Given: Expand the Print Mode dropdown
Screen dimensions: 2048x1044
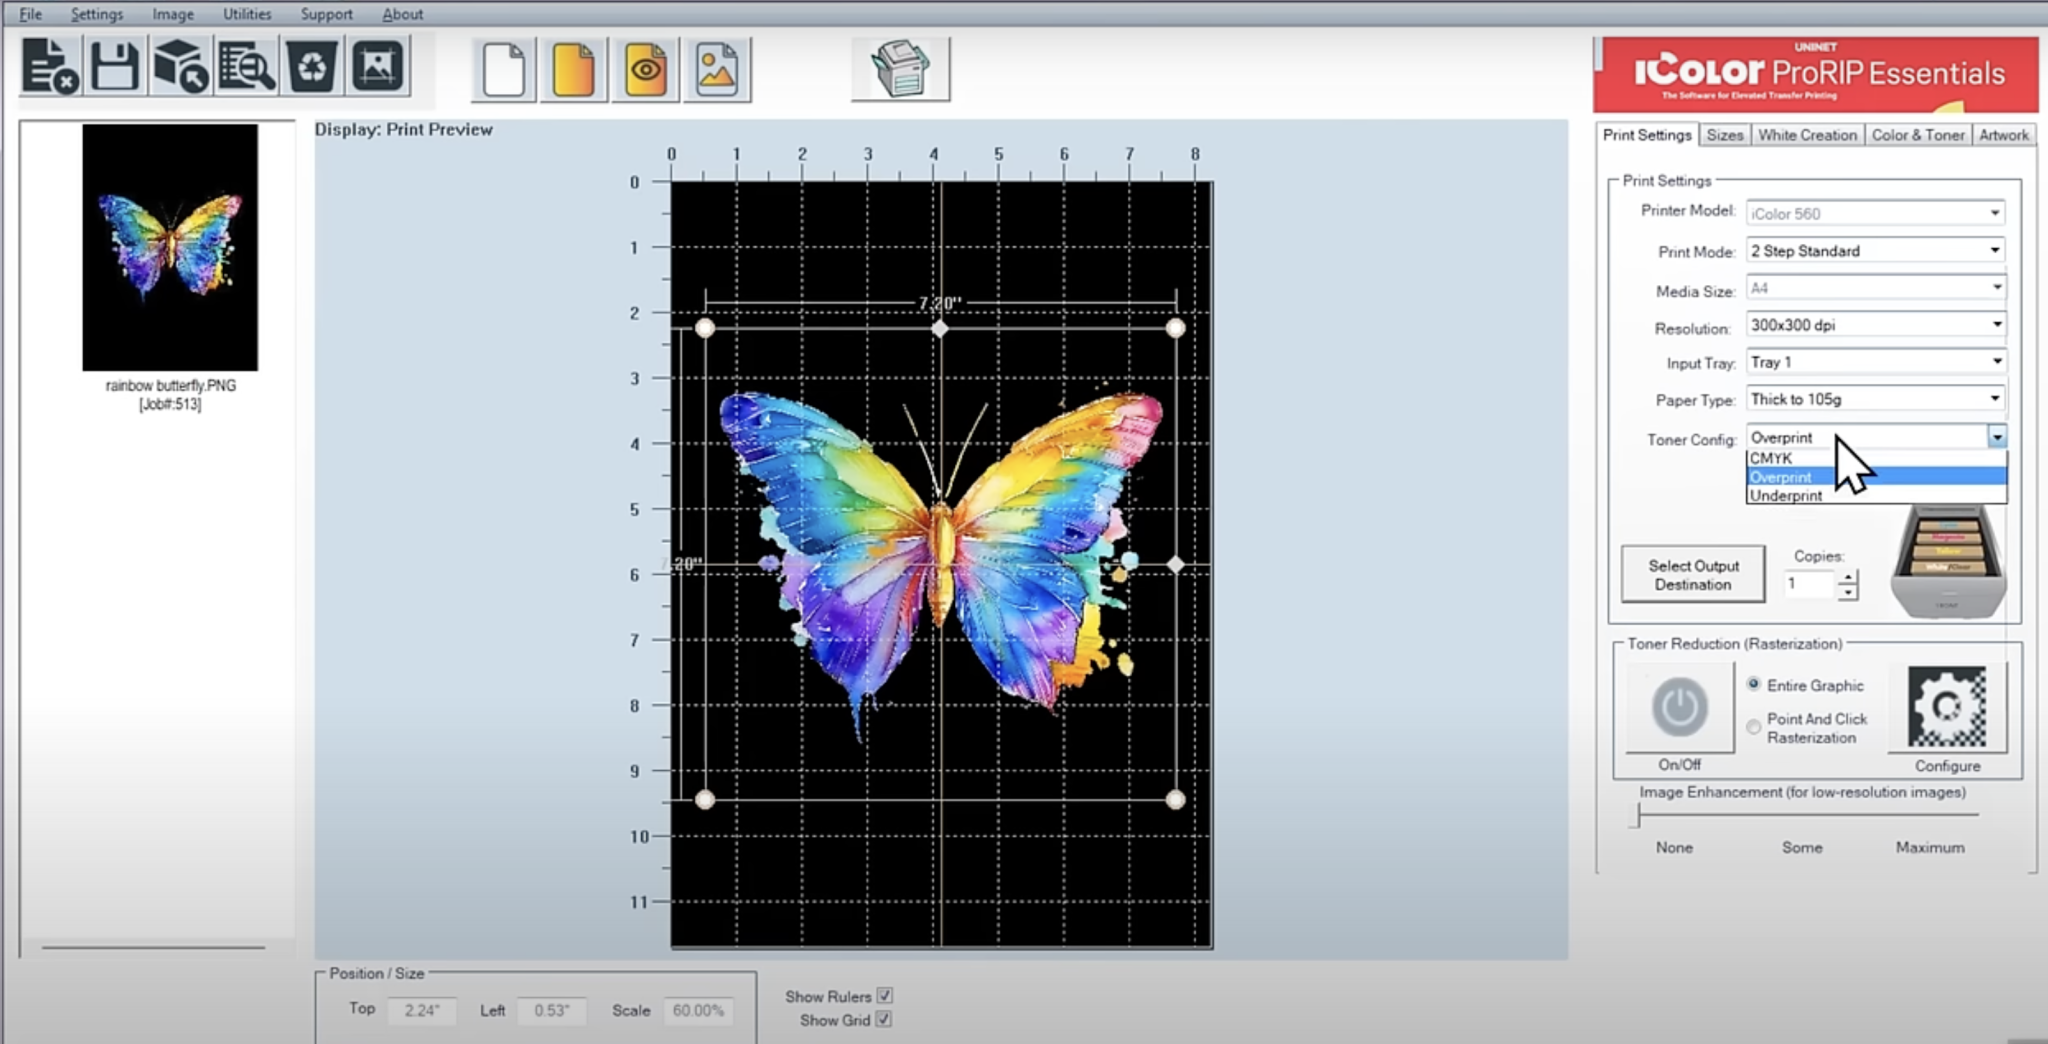Looking at the screenshot, I should click(x=1994, y=251).
